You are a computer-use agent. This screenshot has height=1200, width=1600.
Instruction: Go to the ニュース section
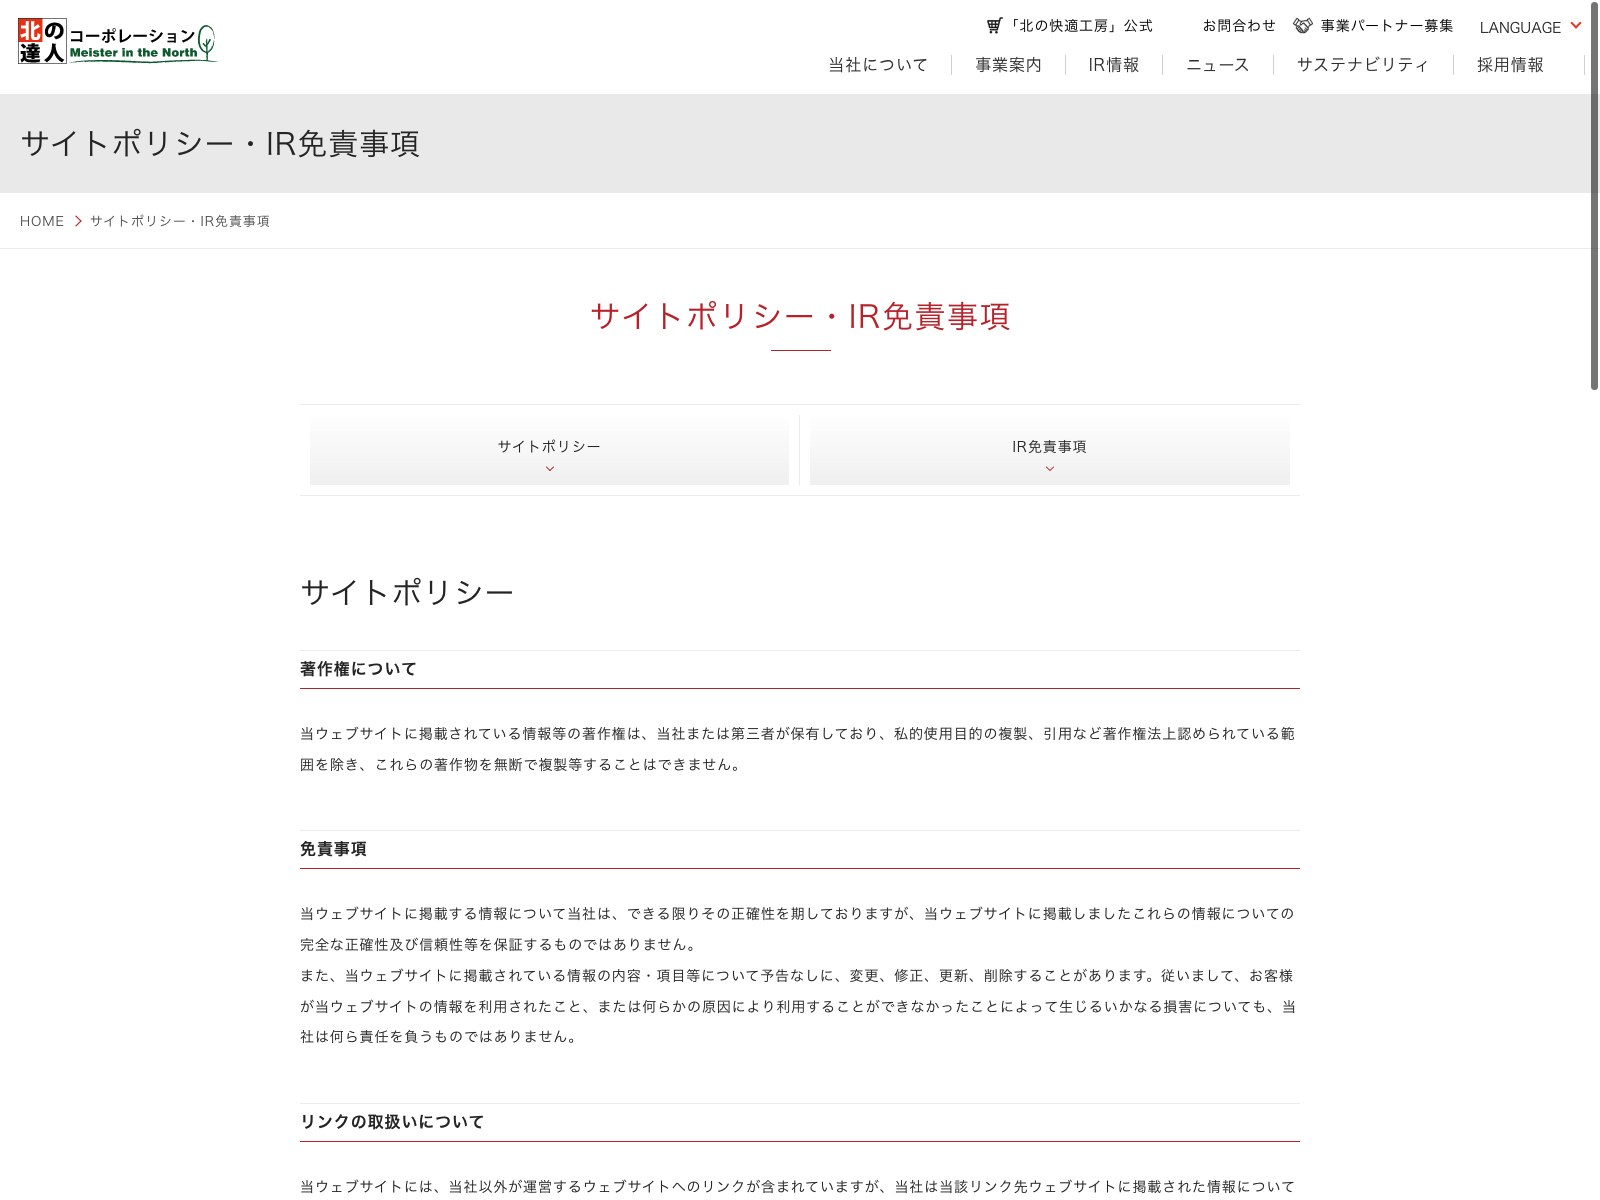click(1217, 65)
